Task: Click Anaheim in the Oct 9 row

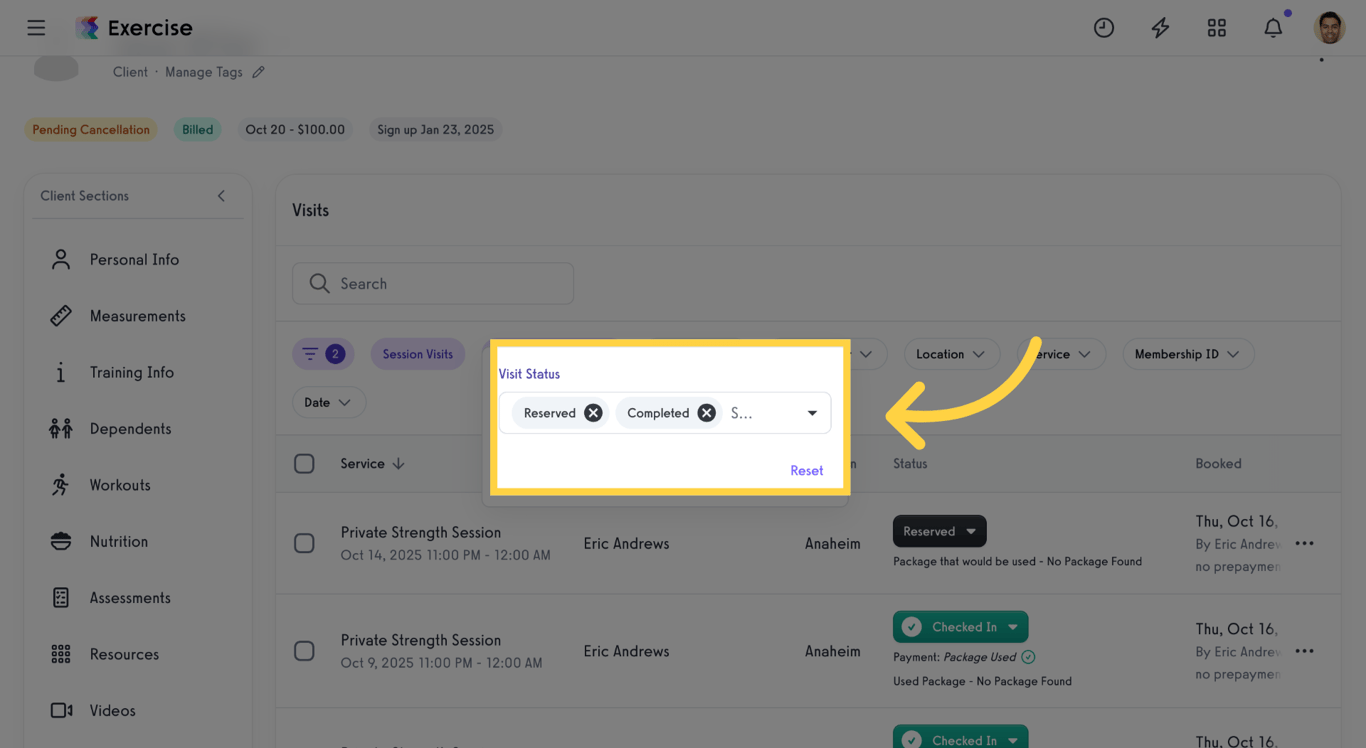Action: pyautogui.click(x=833, y=651)
